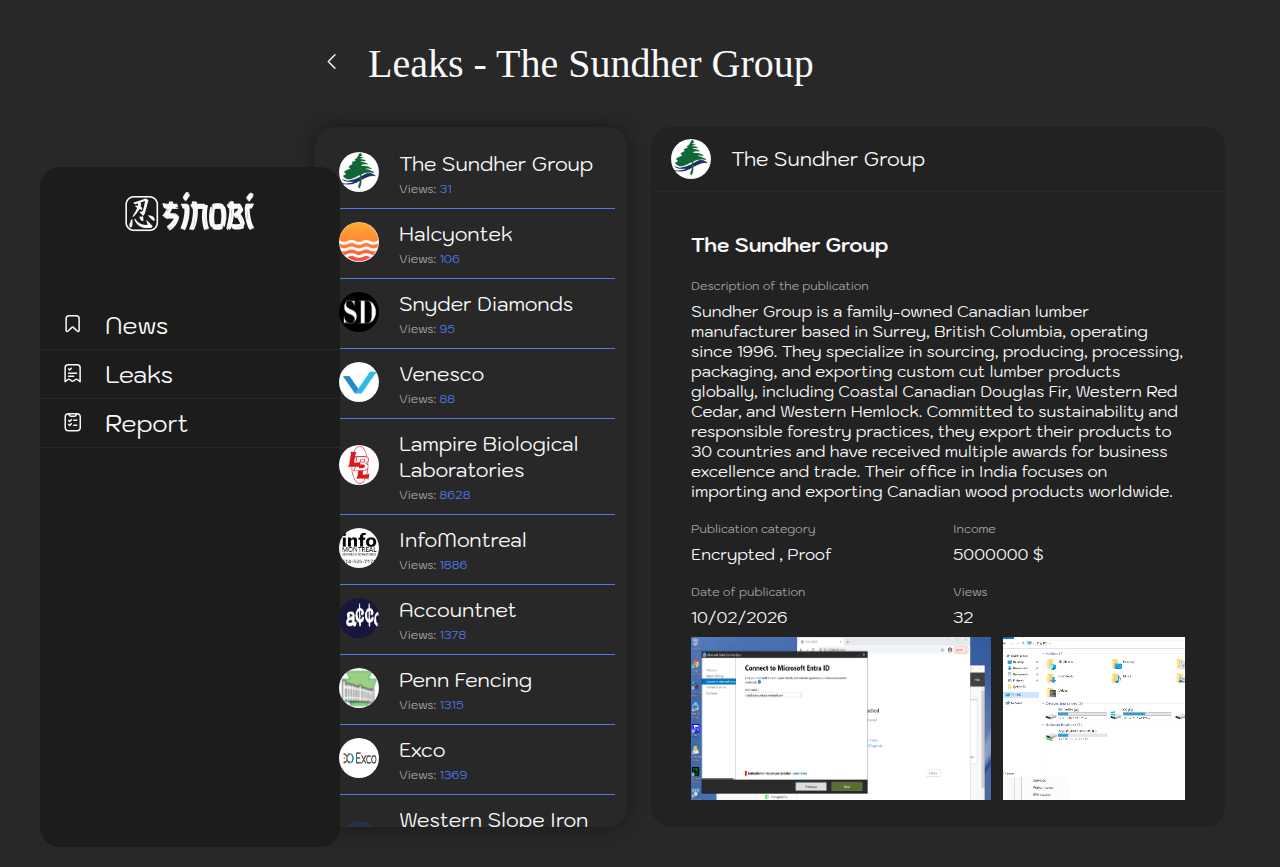This screenshot has height=867, width=1280.
Task: Open the file explorer screenshot thumbnail
Action: 1093,718
